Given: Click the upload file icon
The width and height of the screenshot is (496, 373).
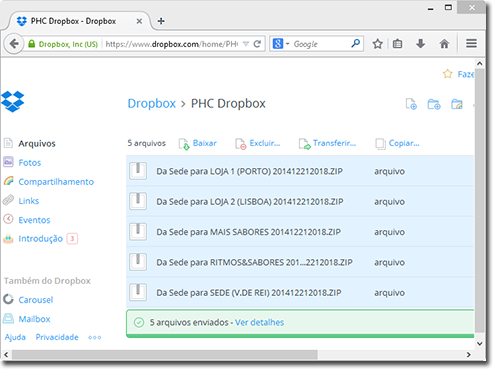Looking at the screenshot, I should click(411, 104).
